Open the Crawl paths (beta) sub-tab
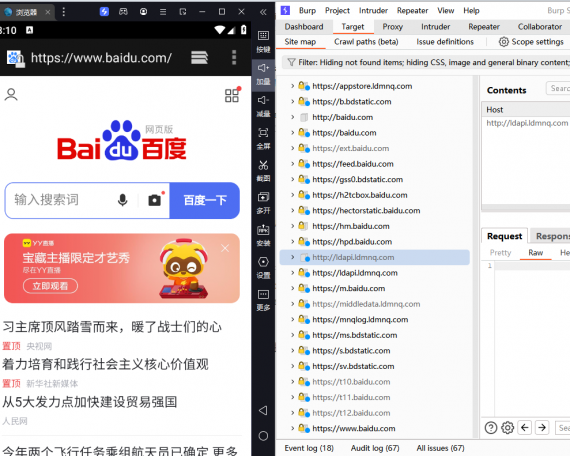 (366, 42)
